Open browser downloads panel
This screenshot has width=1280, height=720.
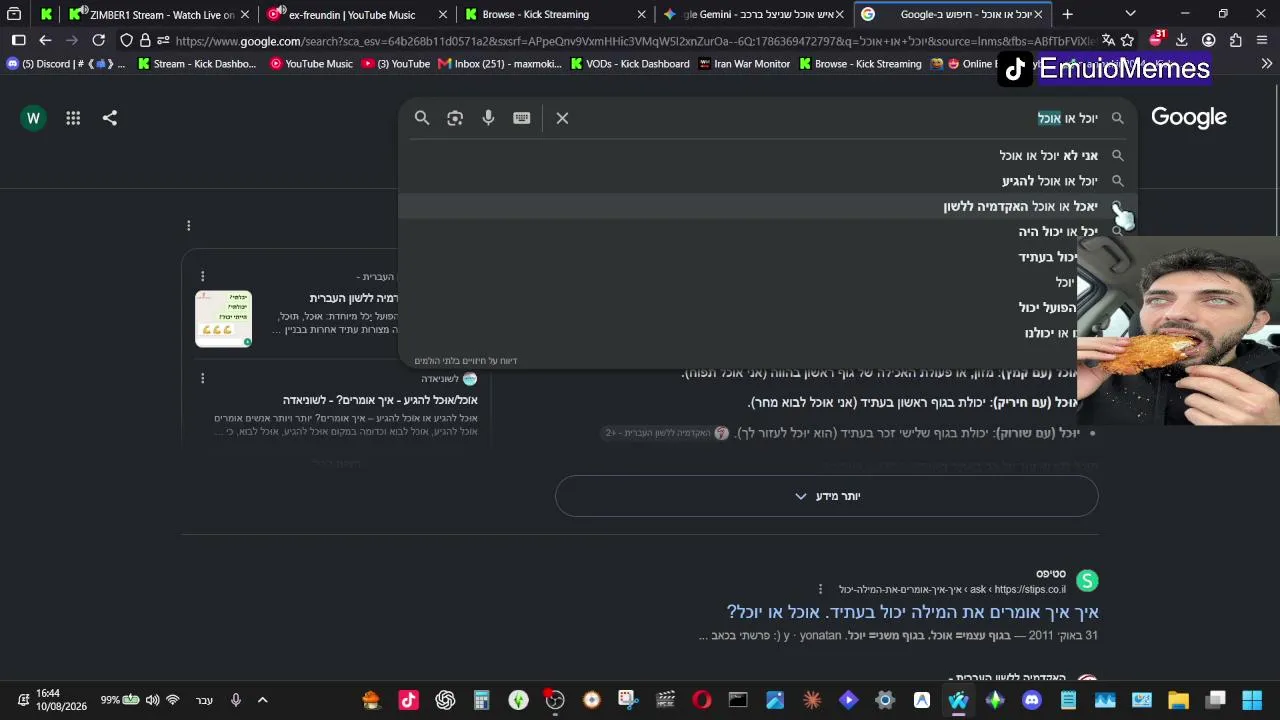(1182, 40)
